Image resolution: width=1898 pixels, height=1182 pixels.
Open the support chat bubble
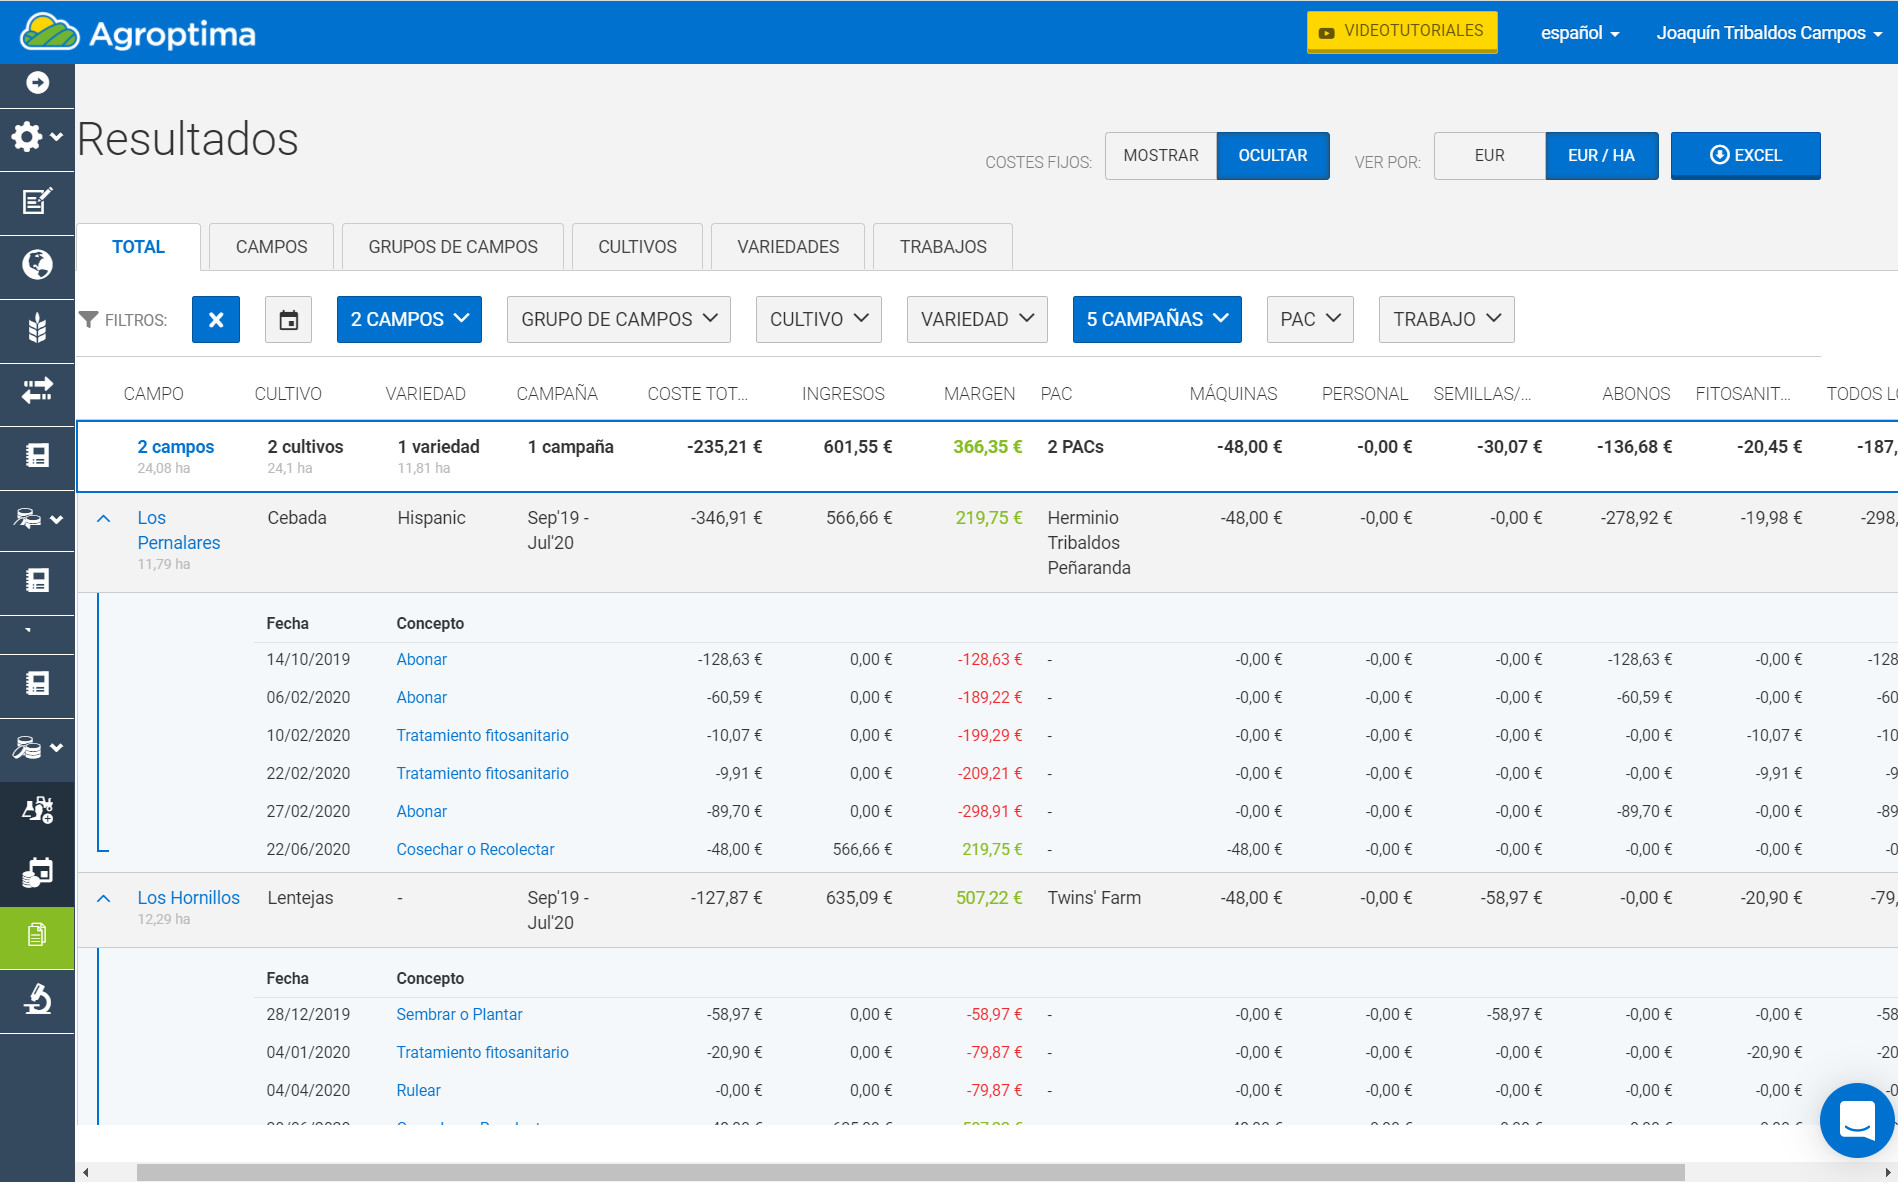coord(1856,1119)
